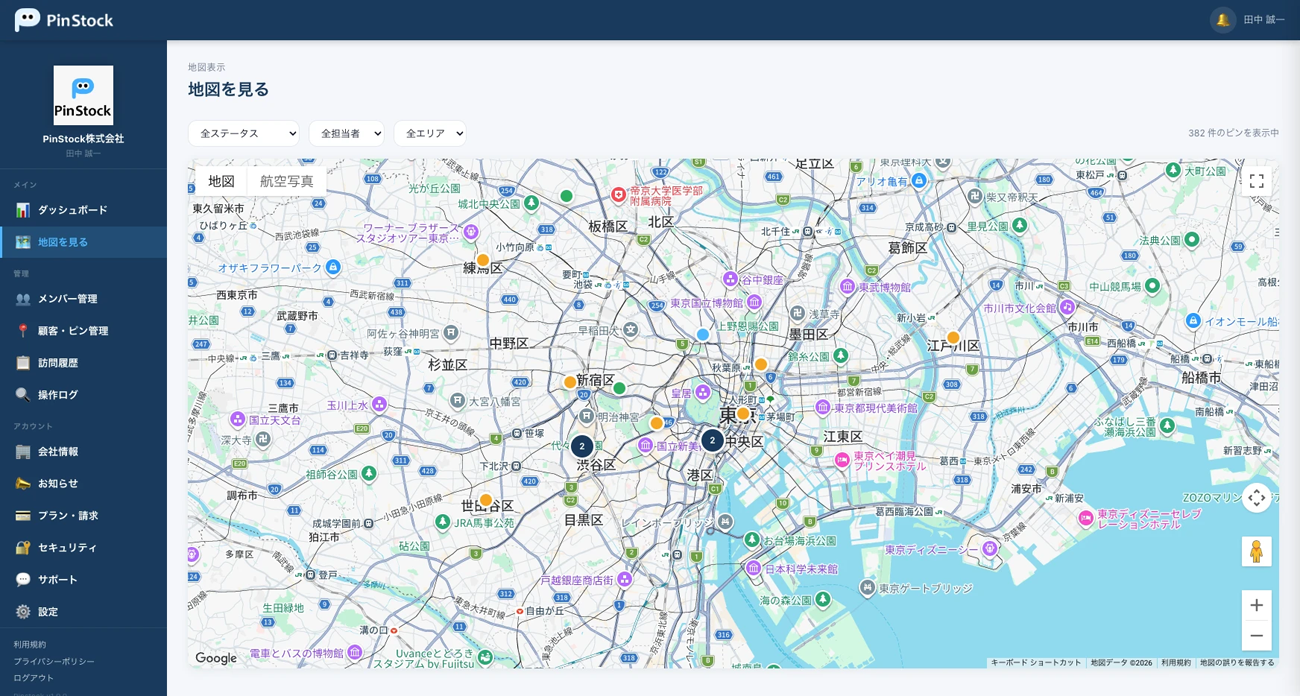Click the 地図表示 breadcrumb text
The width and height of the screenshot is (1300, 696).
[x=207, y=67]
